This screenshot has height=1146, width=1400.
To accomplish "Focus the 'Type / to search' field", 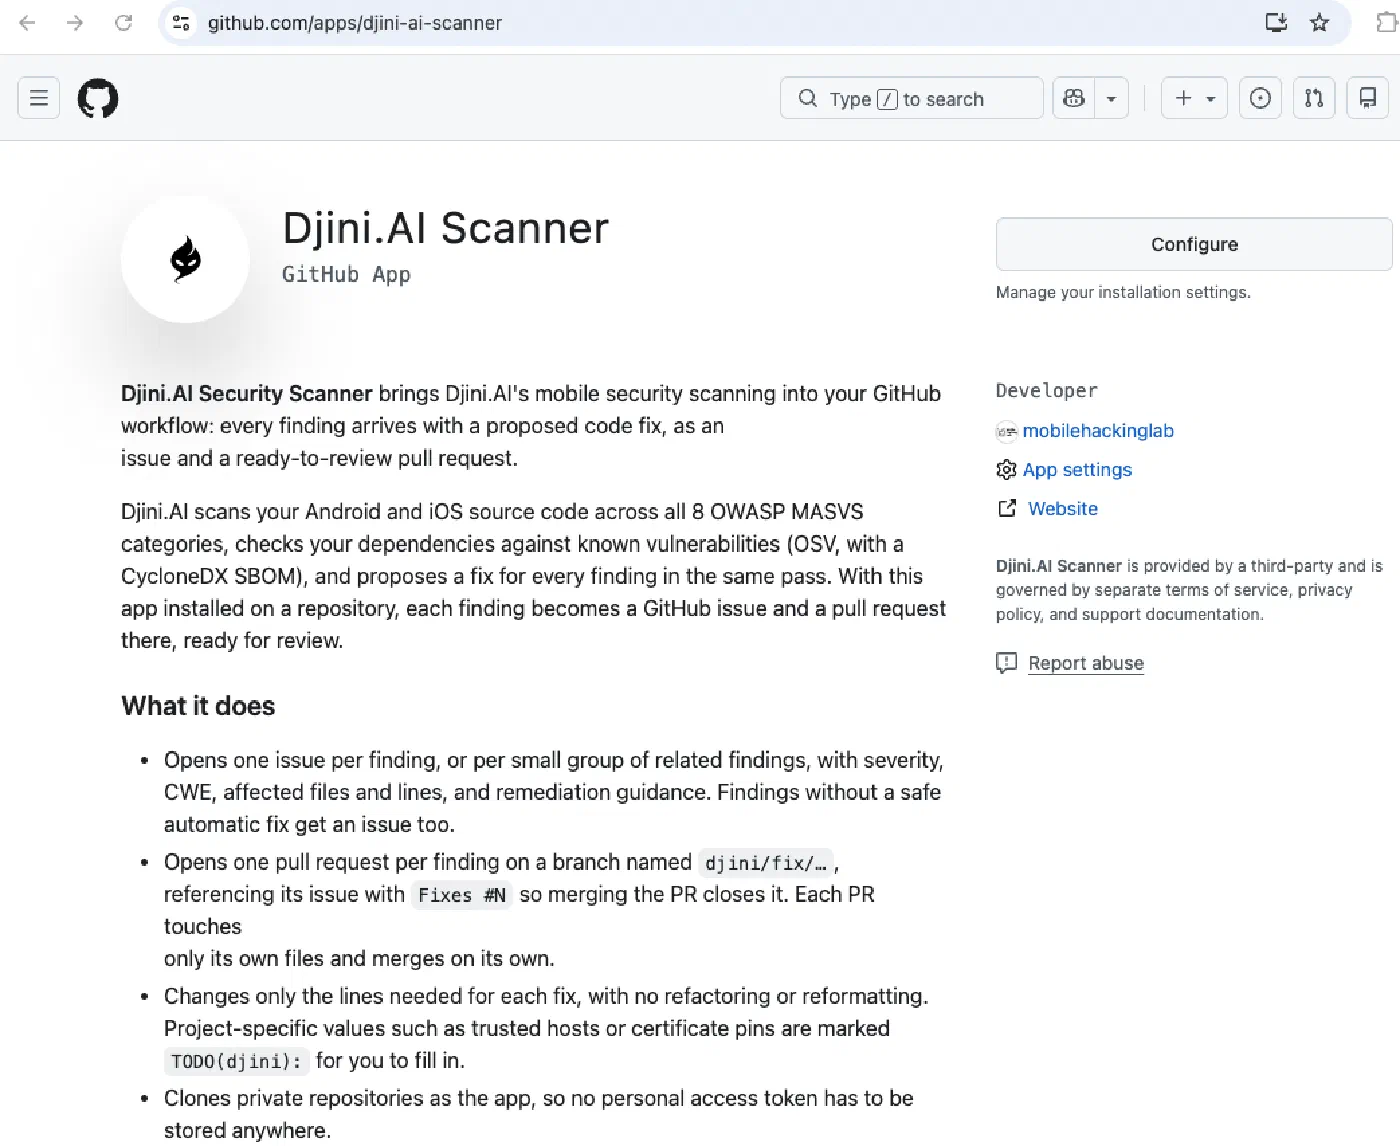I will [911, 98].
